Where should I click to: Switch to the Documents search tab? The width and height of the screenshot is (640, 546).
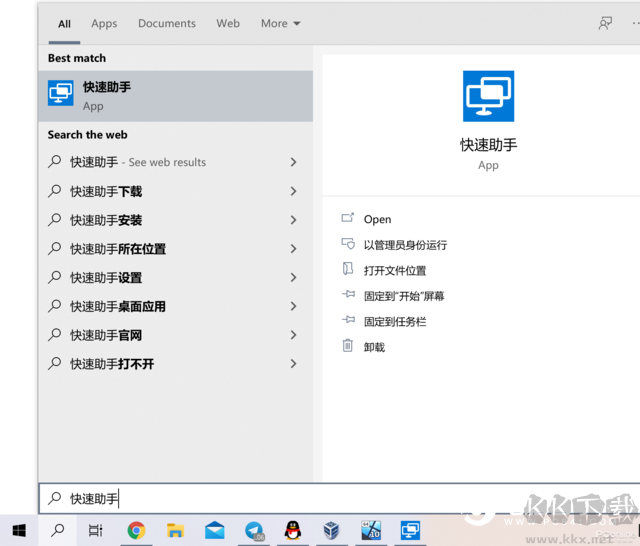[x=167, y=23]
